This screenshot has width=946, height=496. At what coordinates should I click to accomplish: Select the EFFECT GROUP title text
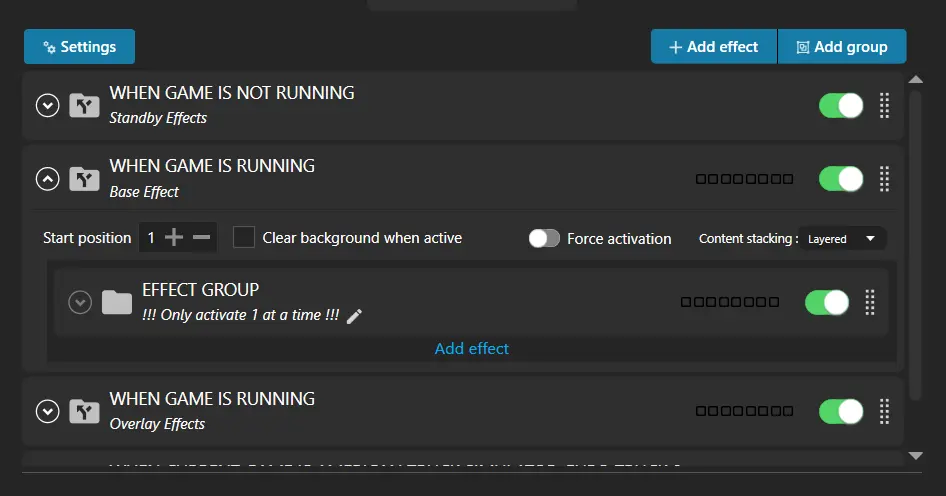tap(200, 290)
